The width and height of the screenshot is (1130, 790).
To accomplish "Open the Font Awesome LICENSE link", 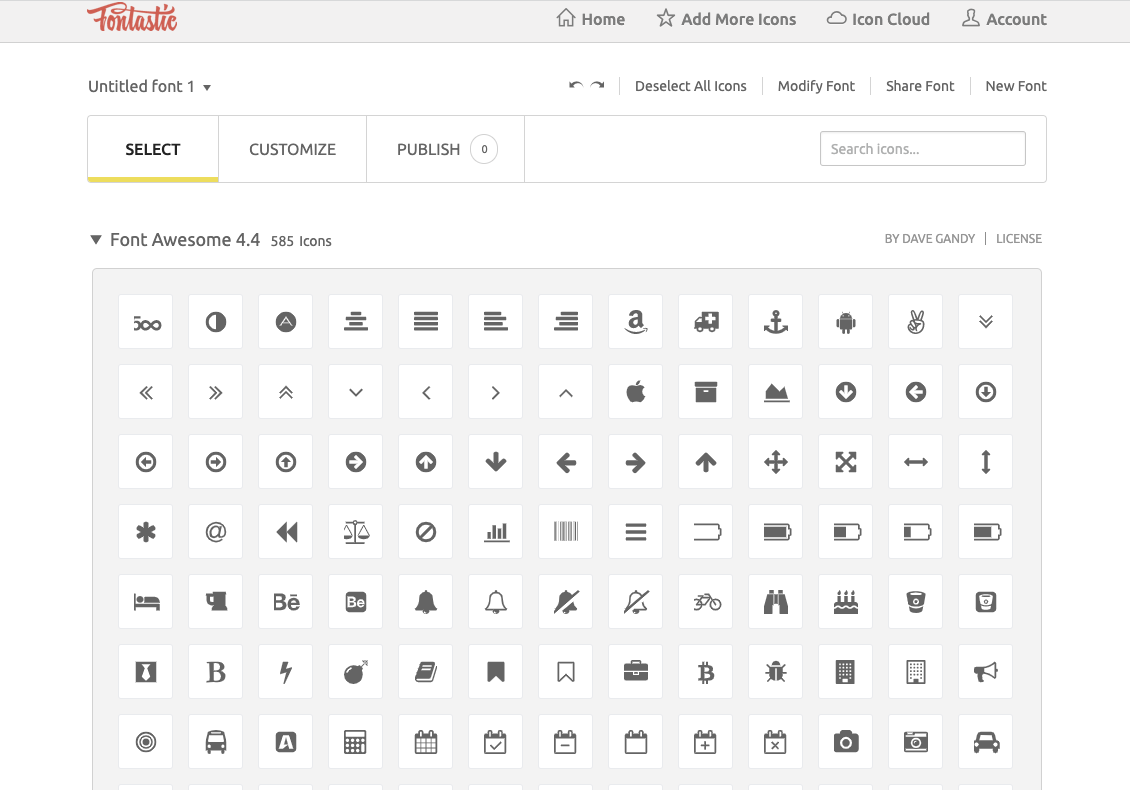I will tap(1018, 238).
